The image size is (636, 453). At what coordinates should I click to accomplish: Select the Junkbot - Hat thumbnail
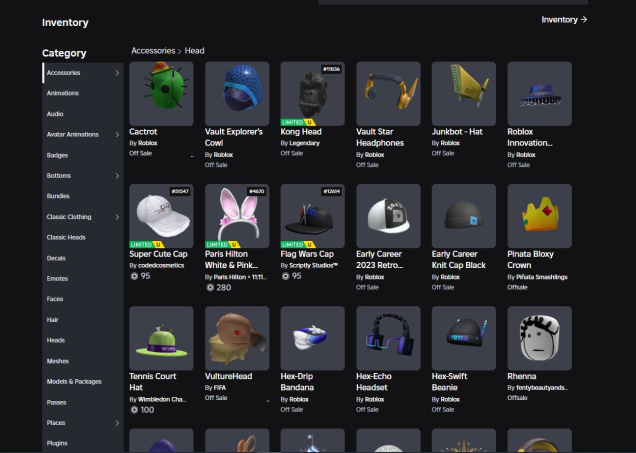[463, 93]
